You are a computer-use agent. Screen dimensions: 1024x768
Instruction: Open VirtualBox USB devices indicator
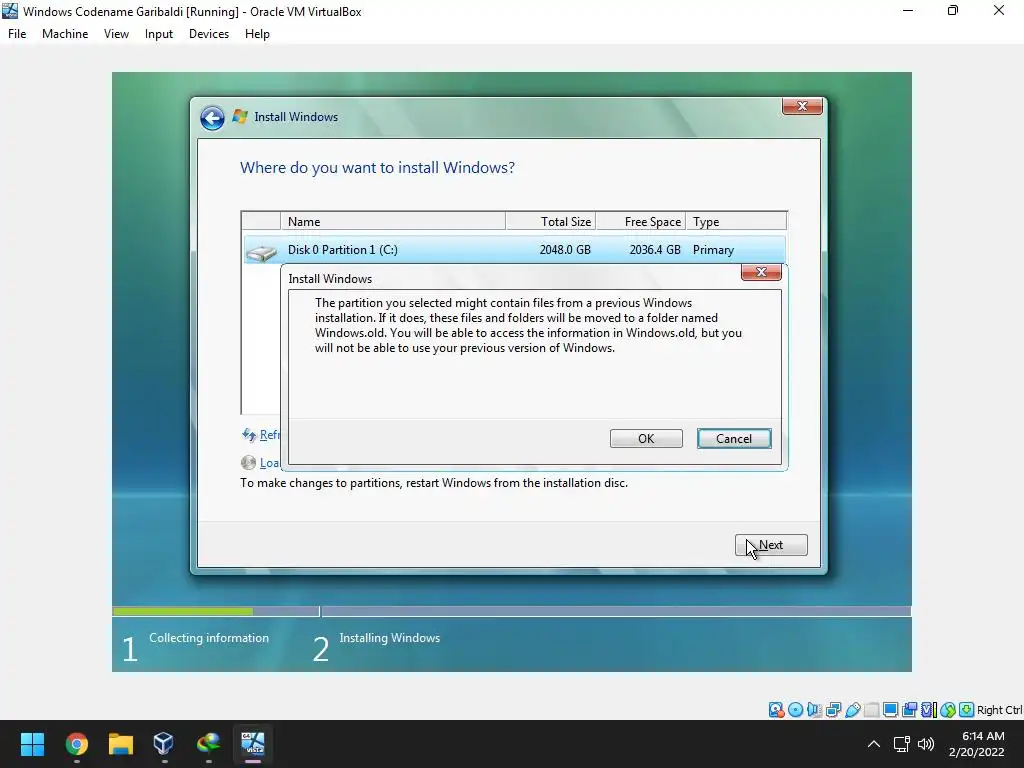[852, 710]
